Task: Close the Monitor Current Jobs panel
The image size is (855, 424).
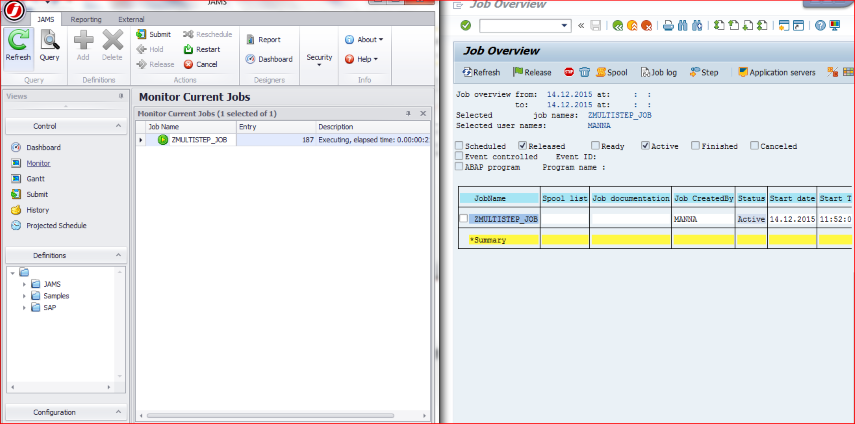Action: point(423,113)
